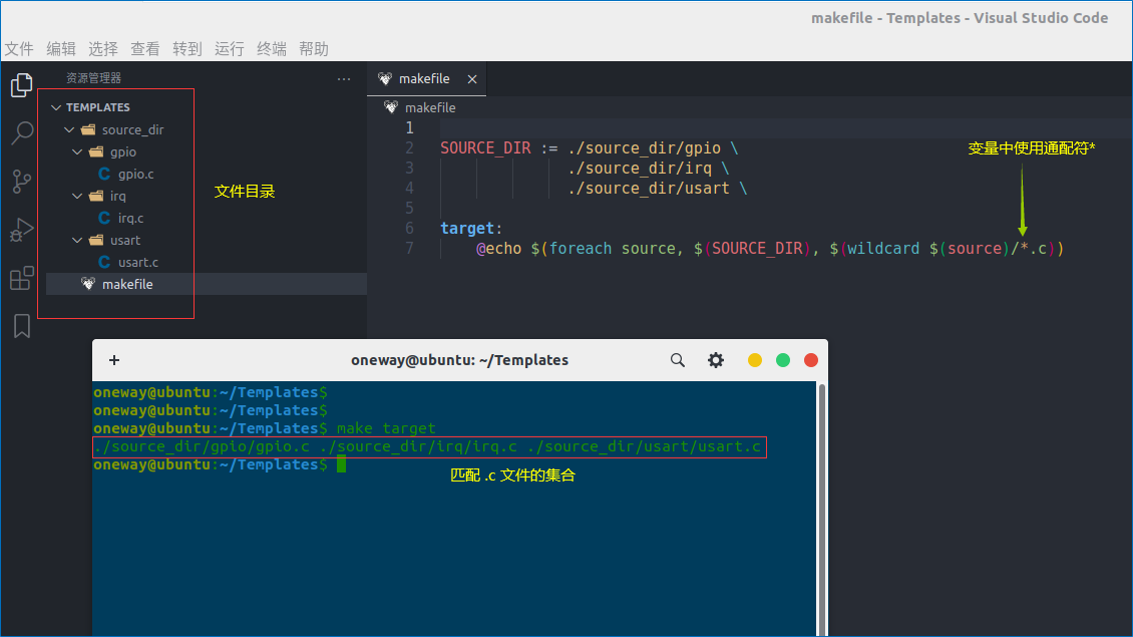Collapse the TEMPLATES root folder
The image size is (1133, 637).
tap(56, 107)
